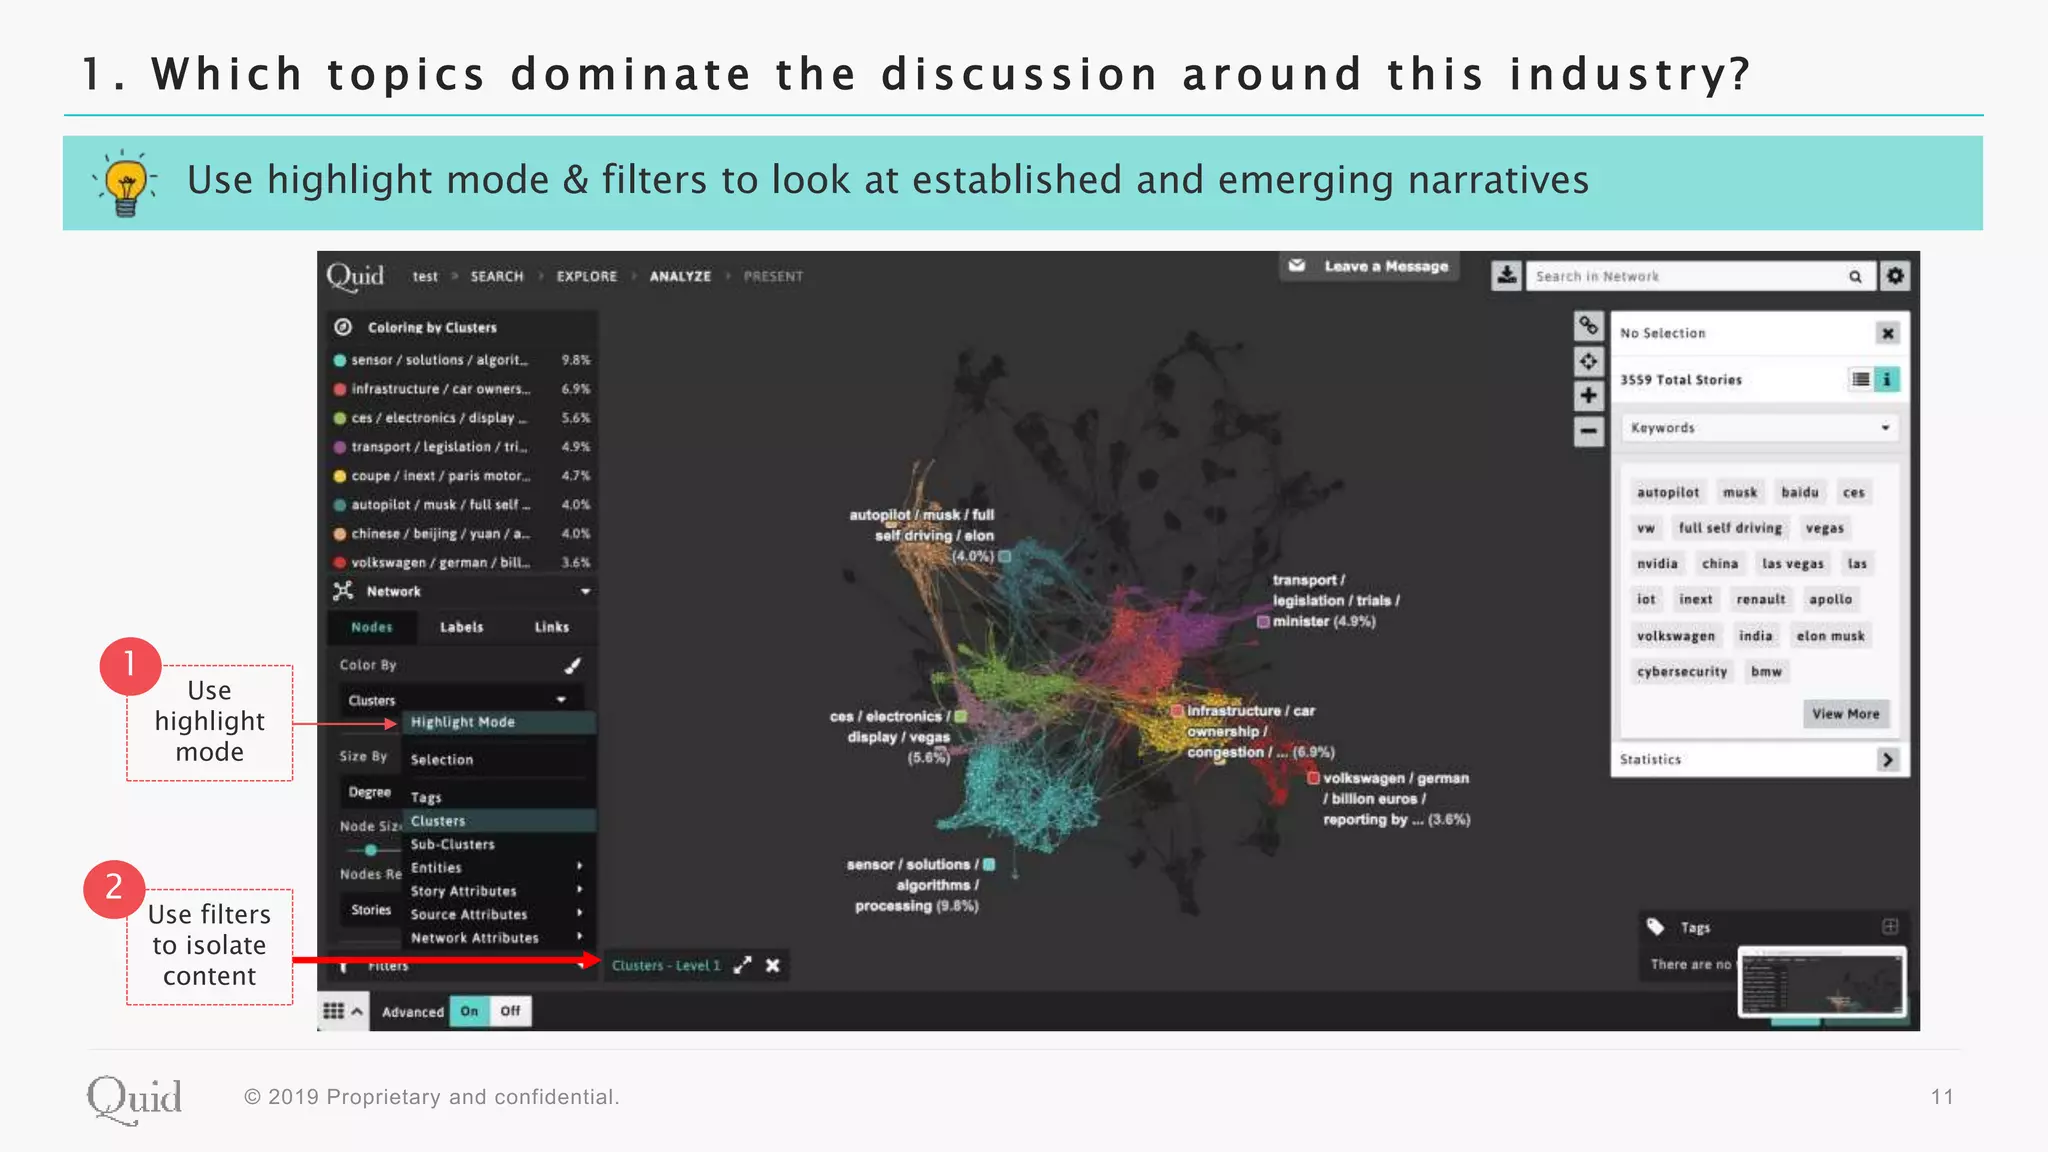
Task: Choose Selection in the color menu
Action: click(498, 760)
